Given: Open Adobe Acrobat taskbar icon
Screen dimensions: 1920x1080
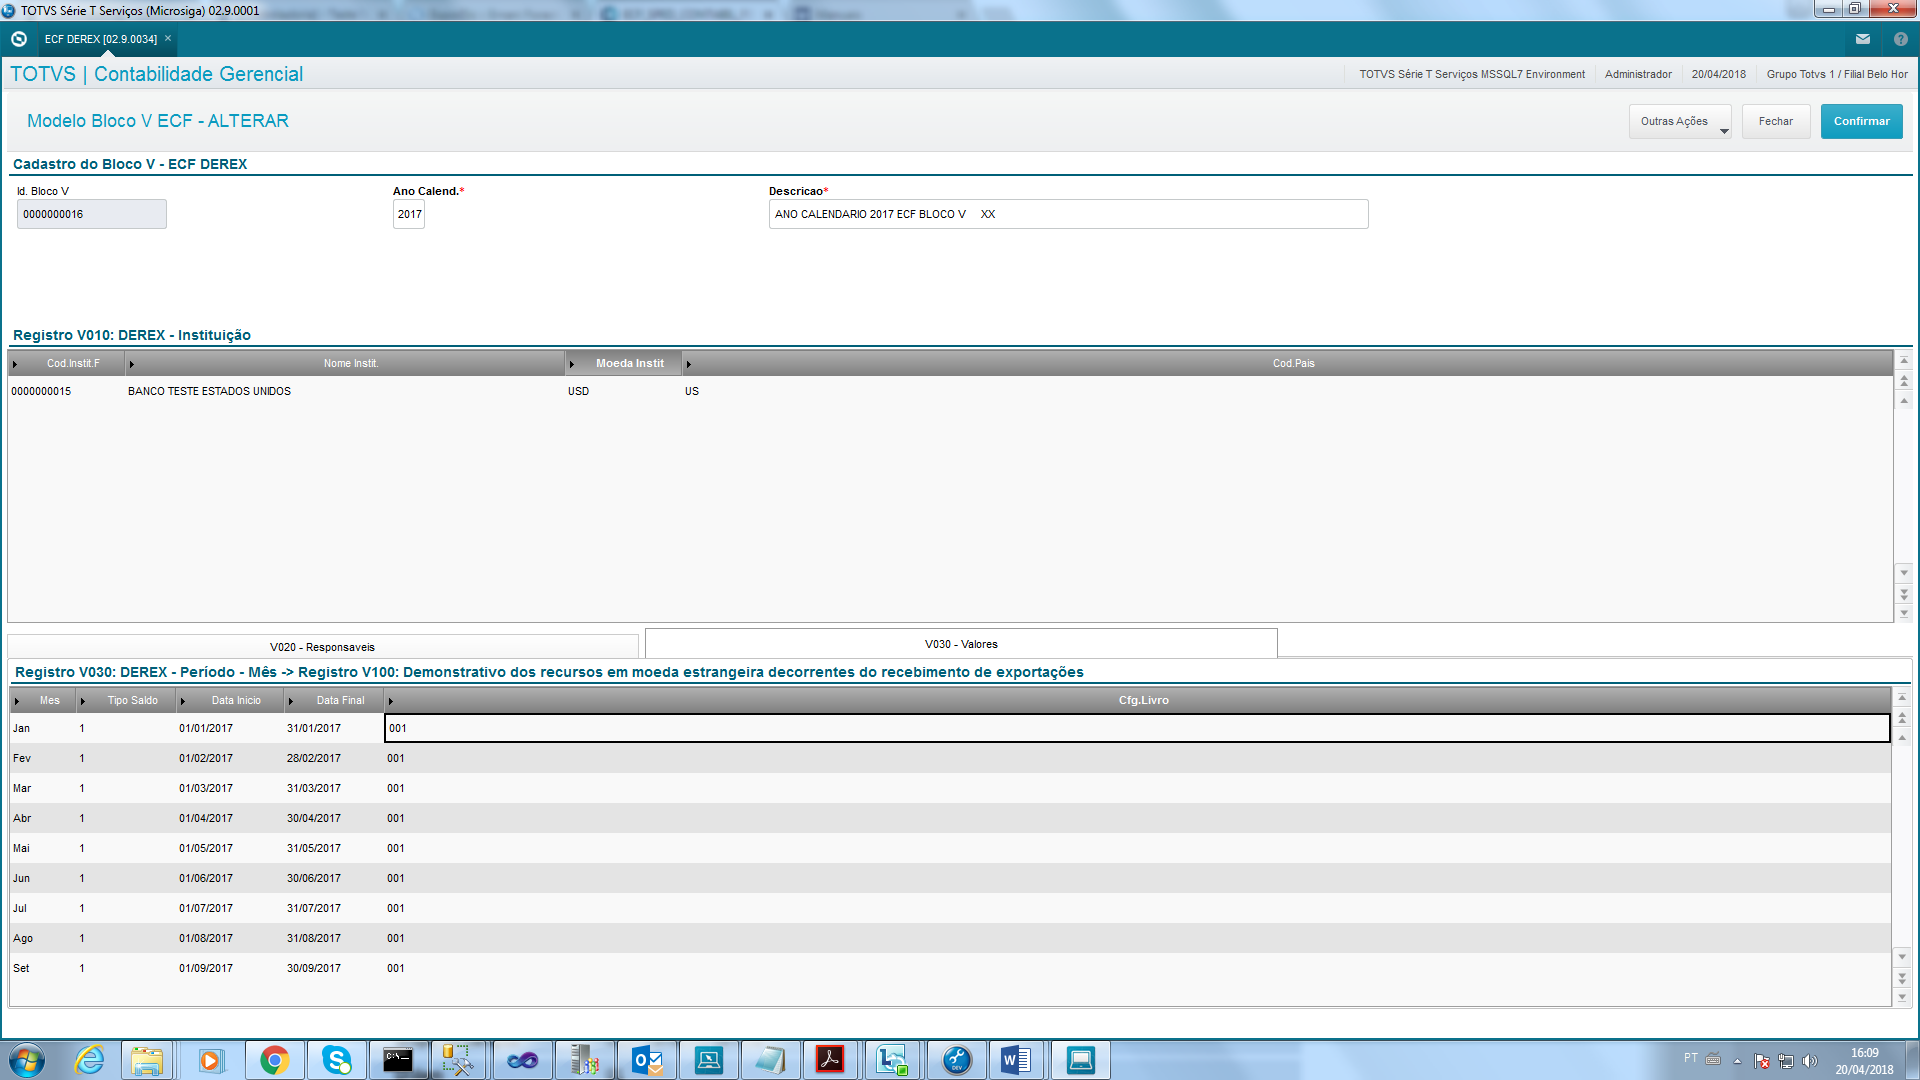Looking at the screenshot, I should [830, 1060].
